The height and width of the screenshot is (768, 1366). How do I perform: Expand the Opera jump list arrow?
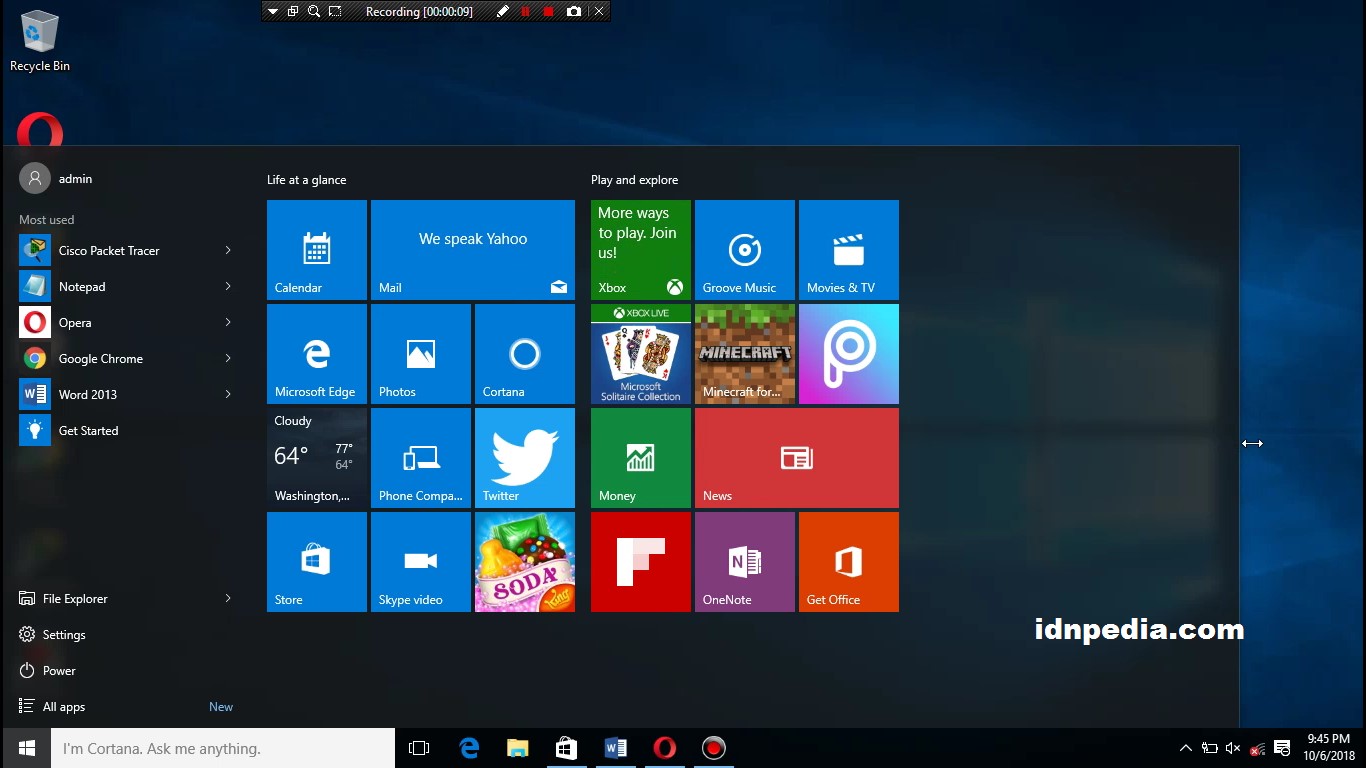click(x=228, y=322)
